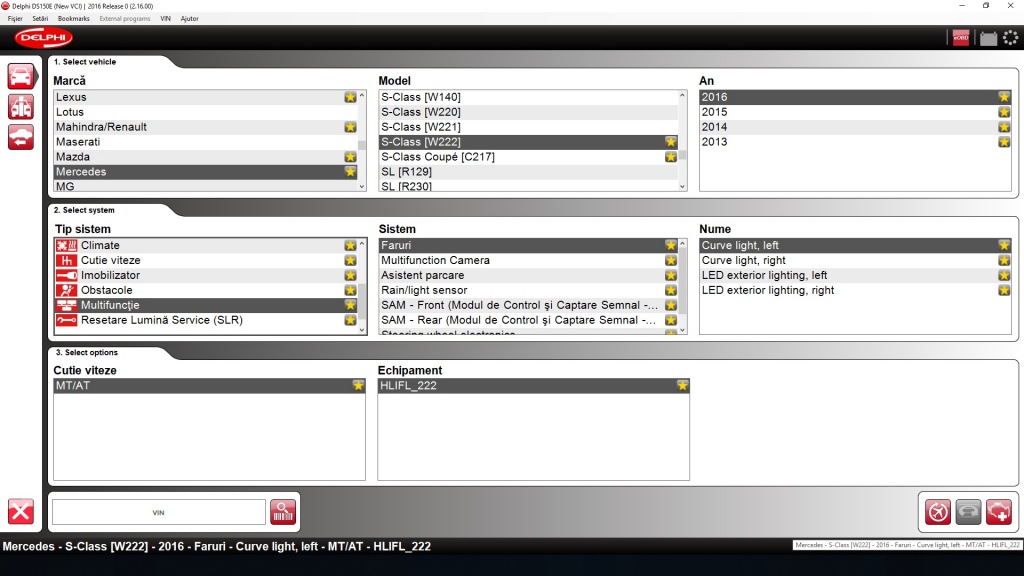The image size is (1024, 576).
Task: Click the Imobilizator key icon
Action: pos(66,276)
